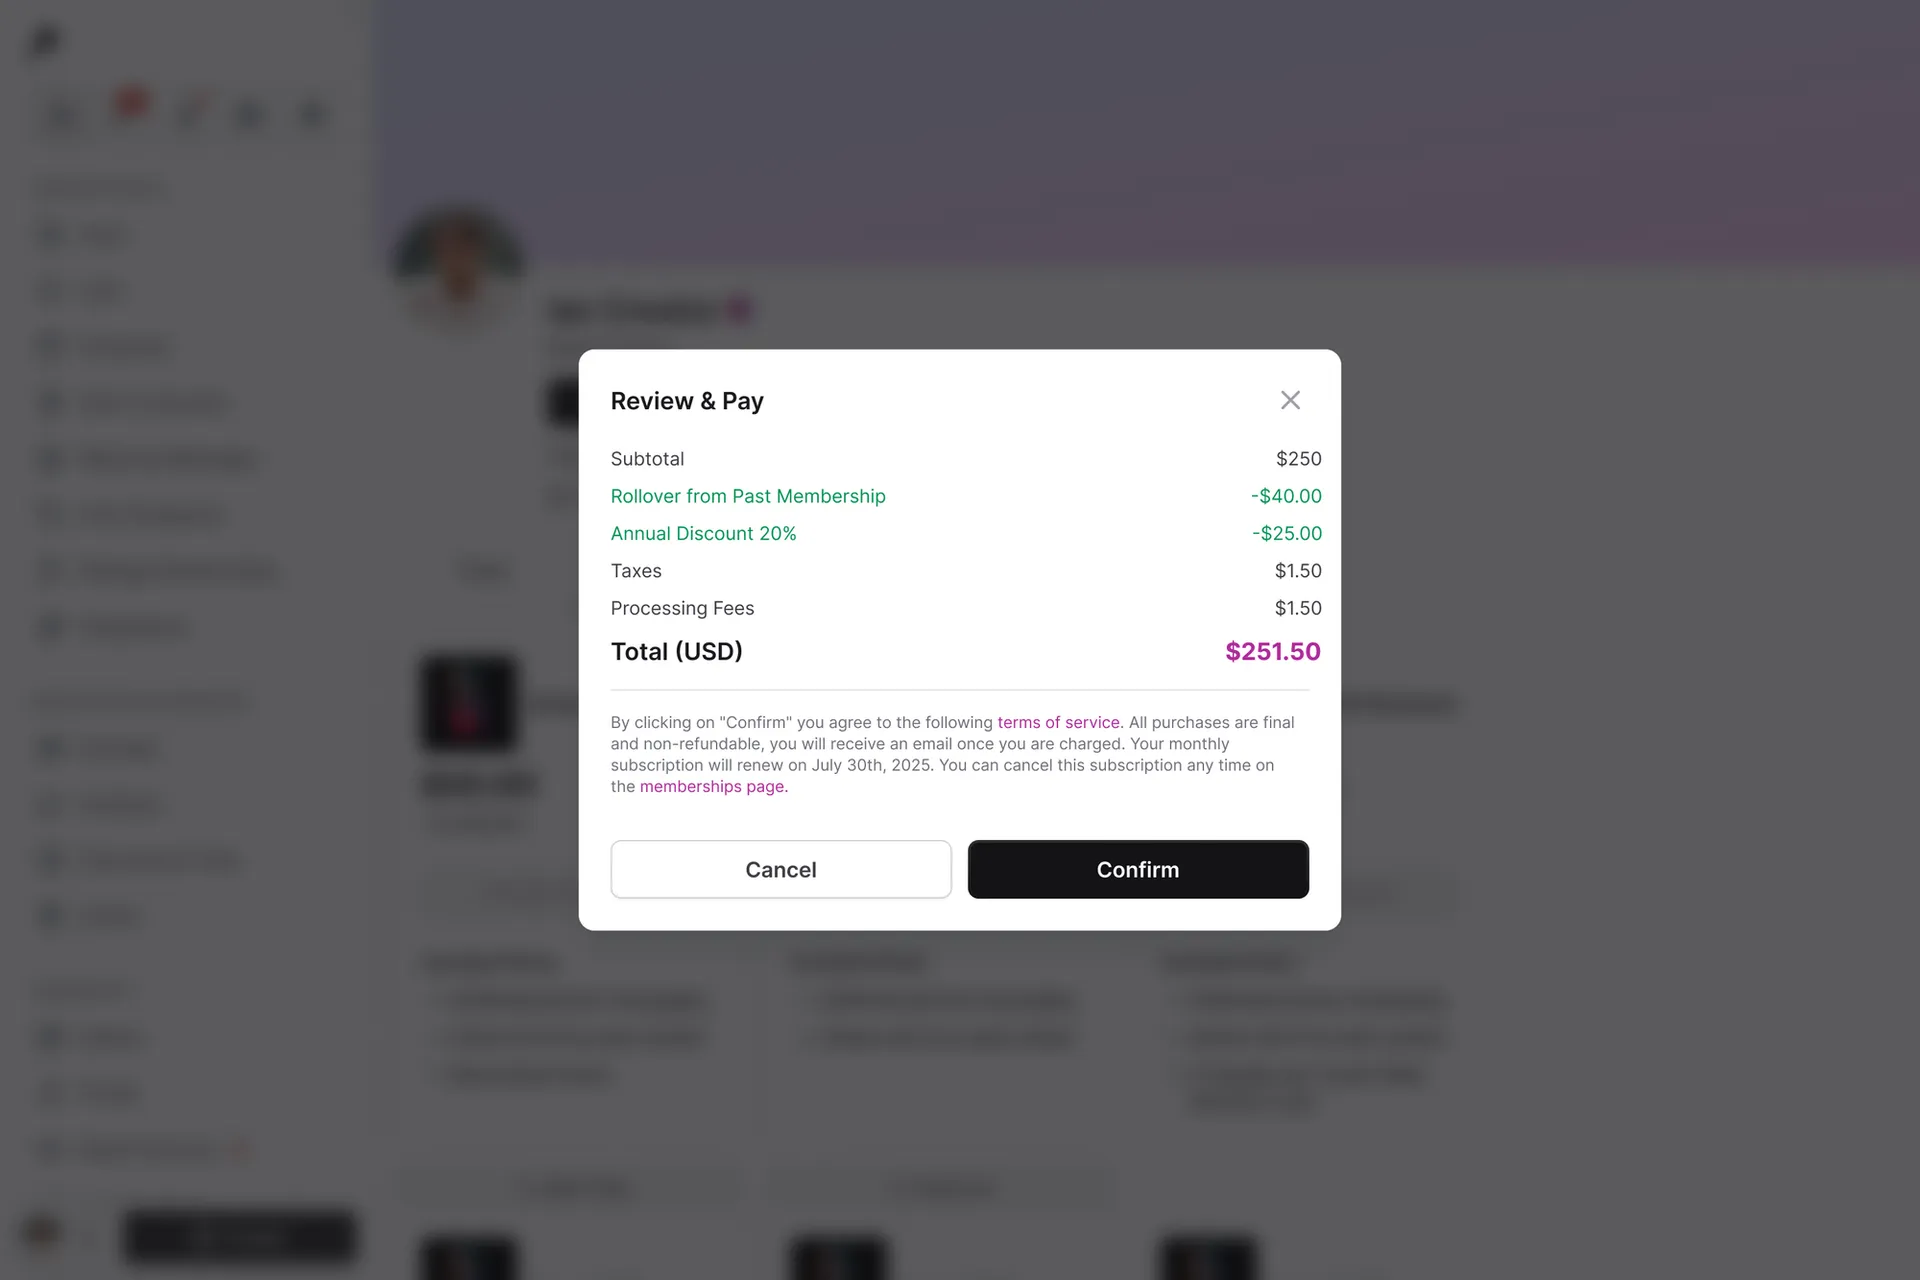The image size is (1920, 1280).
Task: Confirm the $251.50 payment
Action: pyautogui.click(x=1138, y=869)
